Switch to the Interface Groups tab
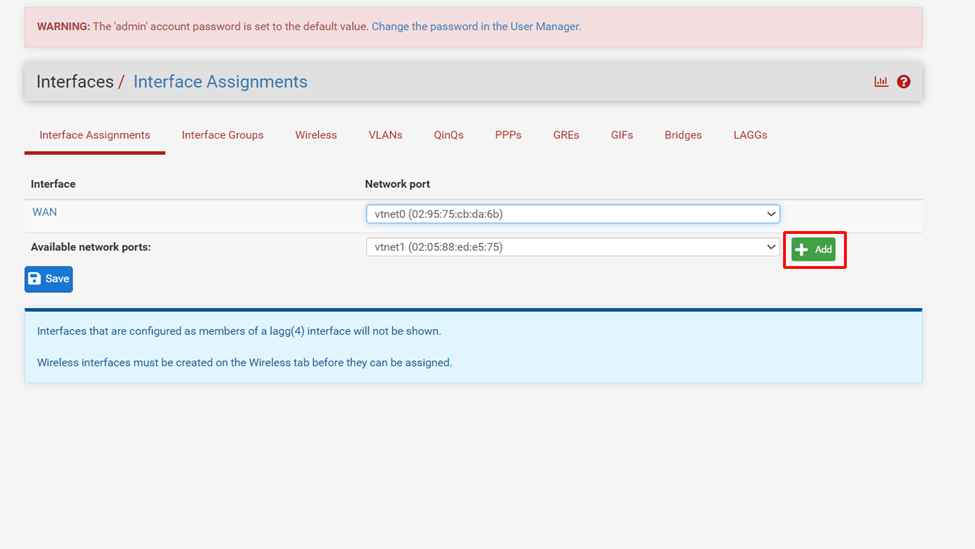 [222, 135]
